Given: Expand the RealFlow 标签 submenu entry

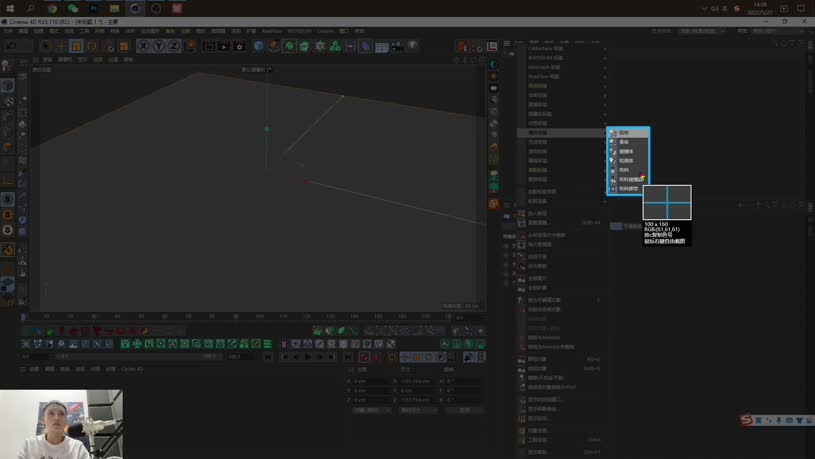Looking at the screenshot, I should tap(562, 76).
